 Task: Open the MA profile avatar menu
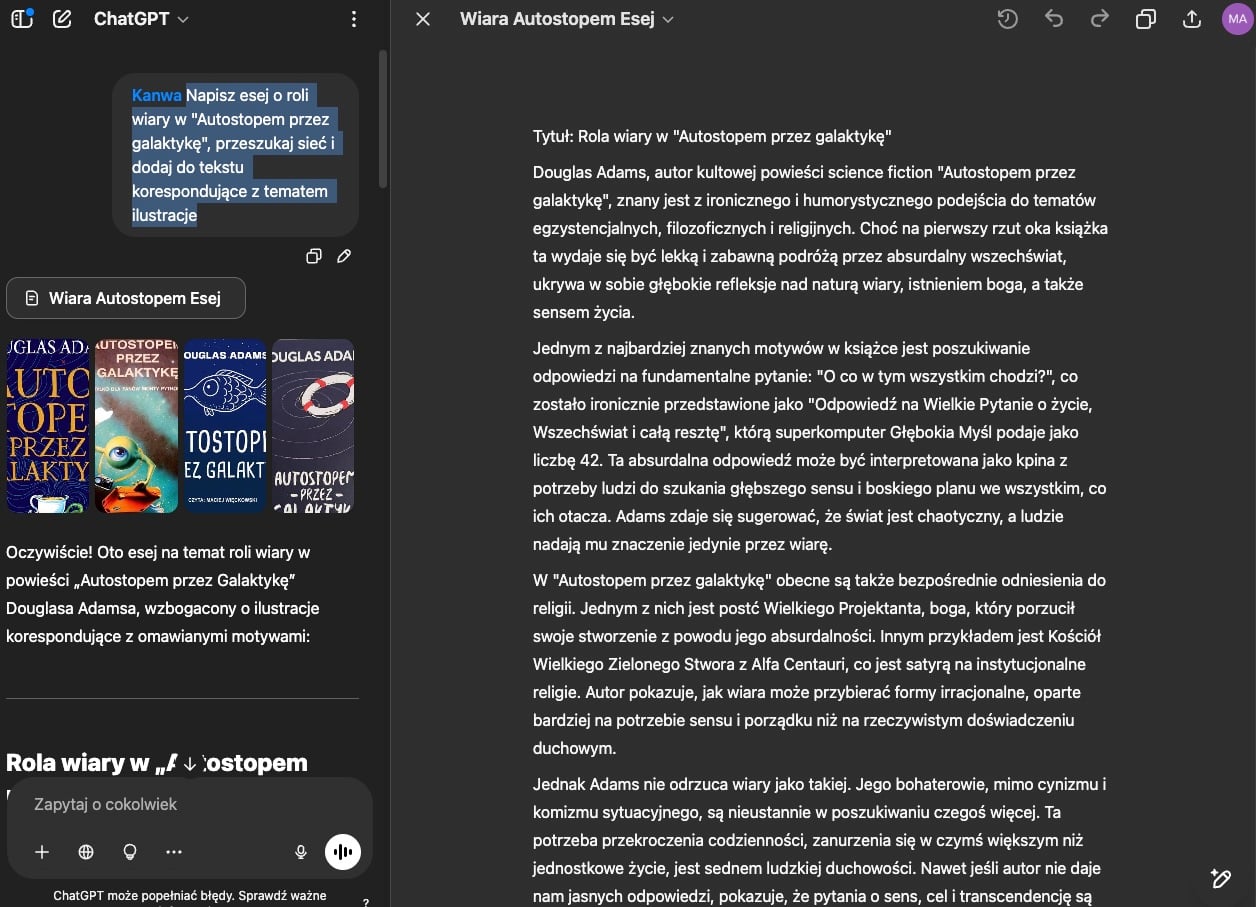point(1237,19)
